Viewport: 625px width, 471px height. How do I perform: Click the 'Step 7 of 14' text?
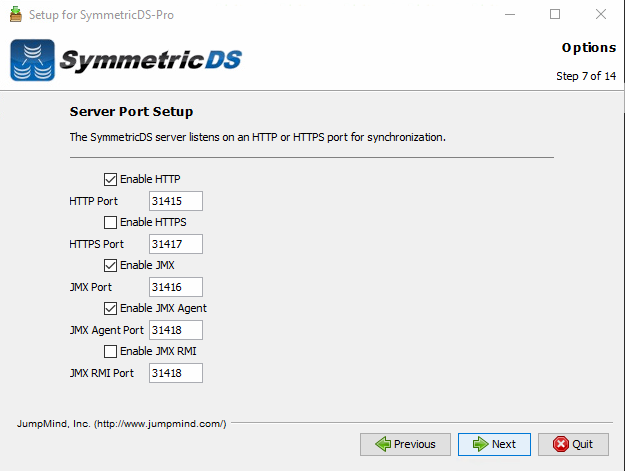click(x=586, y=76)
